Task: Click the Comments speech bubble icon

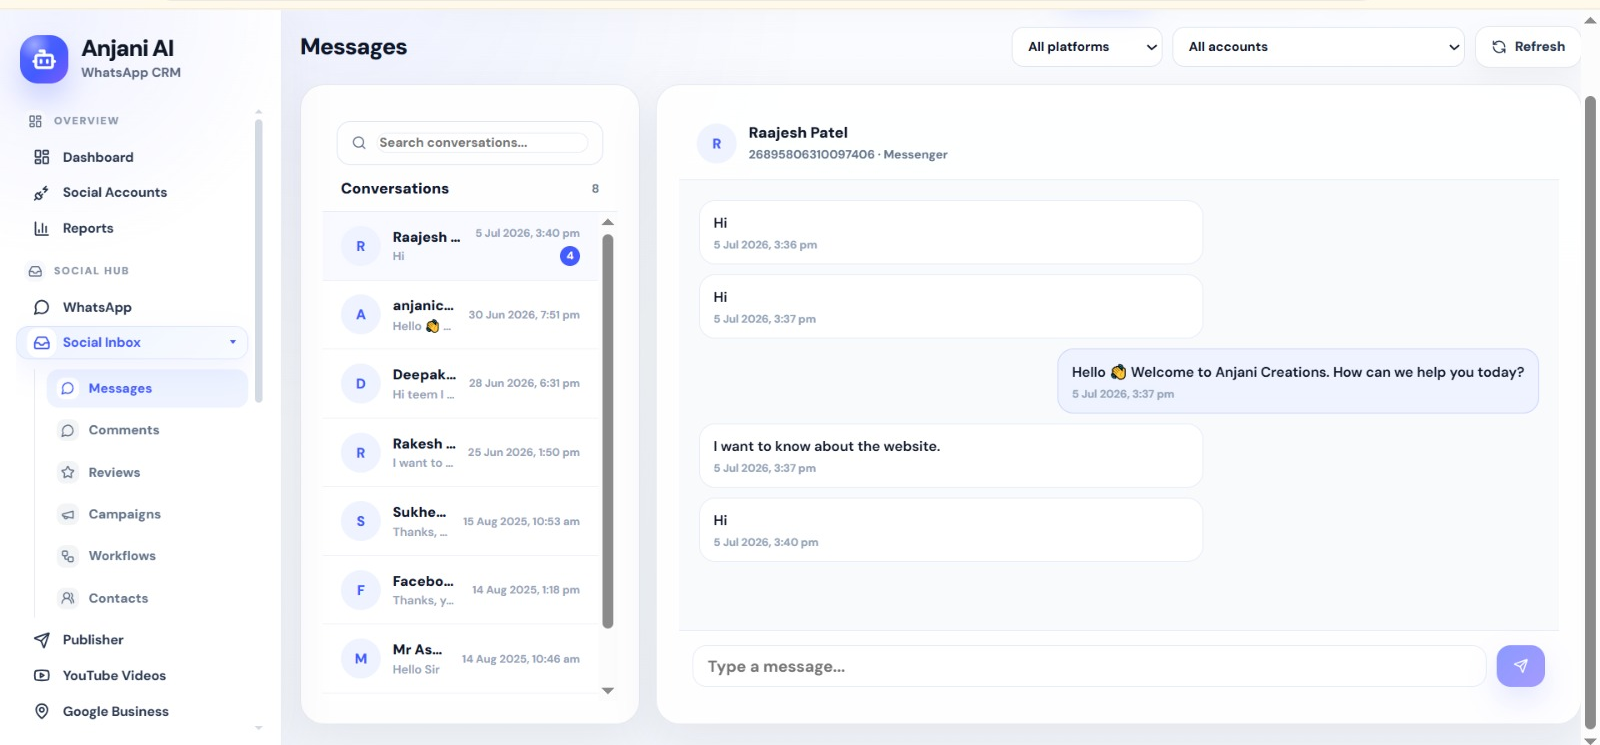Action: click(68, 431)
